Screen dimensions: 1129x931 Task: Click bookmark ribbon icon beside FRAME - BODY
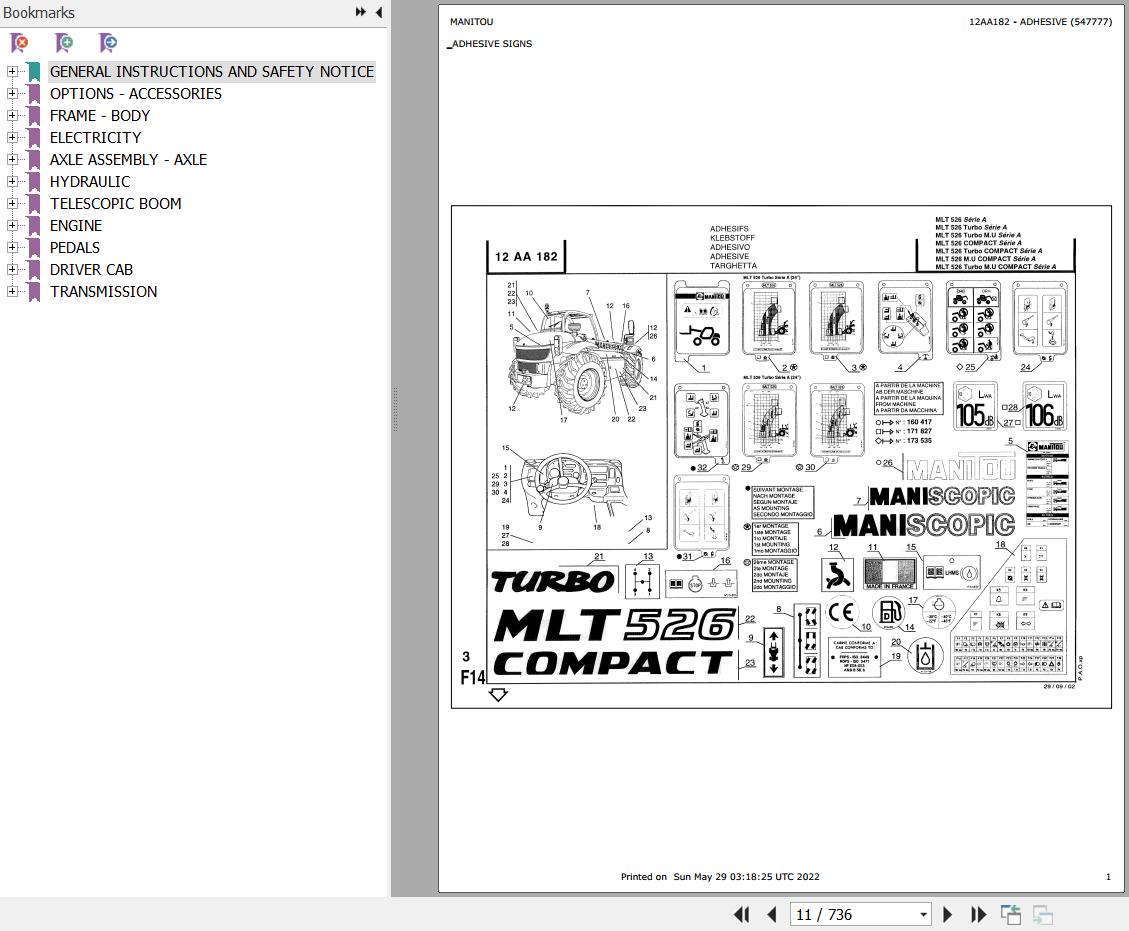33,116
